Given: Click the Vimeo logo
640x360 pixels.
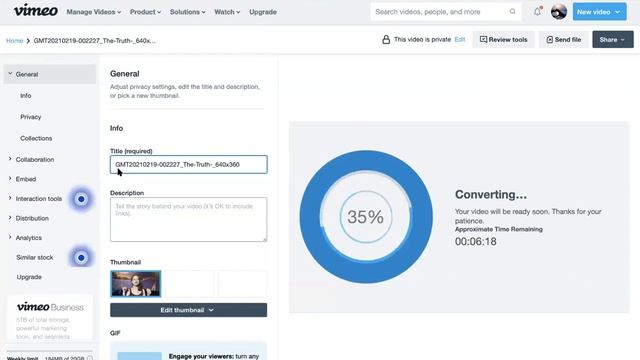Looking at the screenshot, I should [36, 11].
